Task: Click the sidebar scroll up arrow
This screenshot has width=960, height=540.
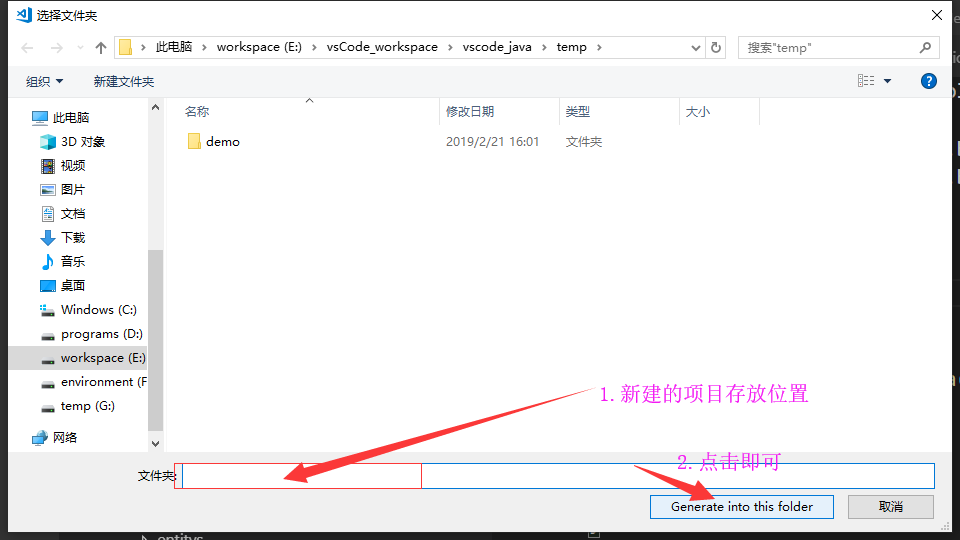Action: click(x=156, y=107)
